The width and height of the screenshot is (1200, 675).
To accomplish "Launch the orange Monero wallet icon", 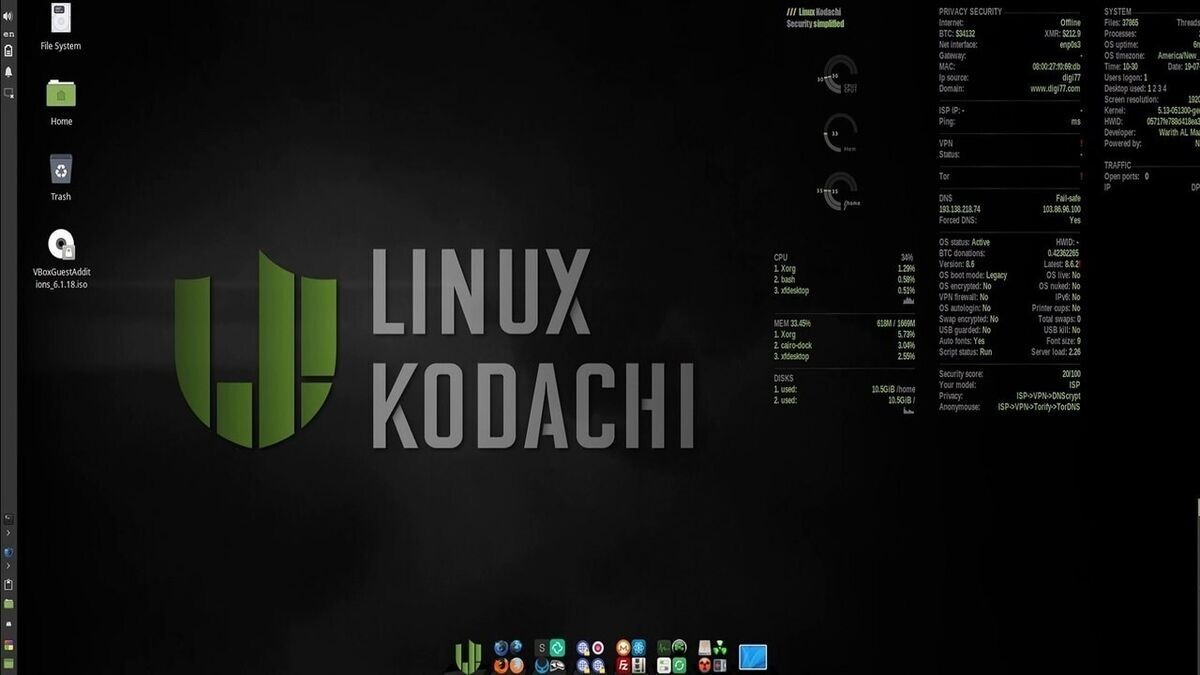I will click(x=623, y=648).
